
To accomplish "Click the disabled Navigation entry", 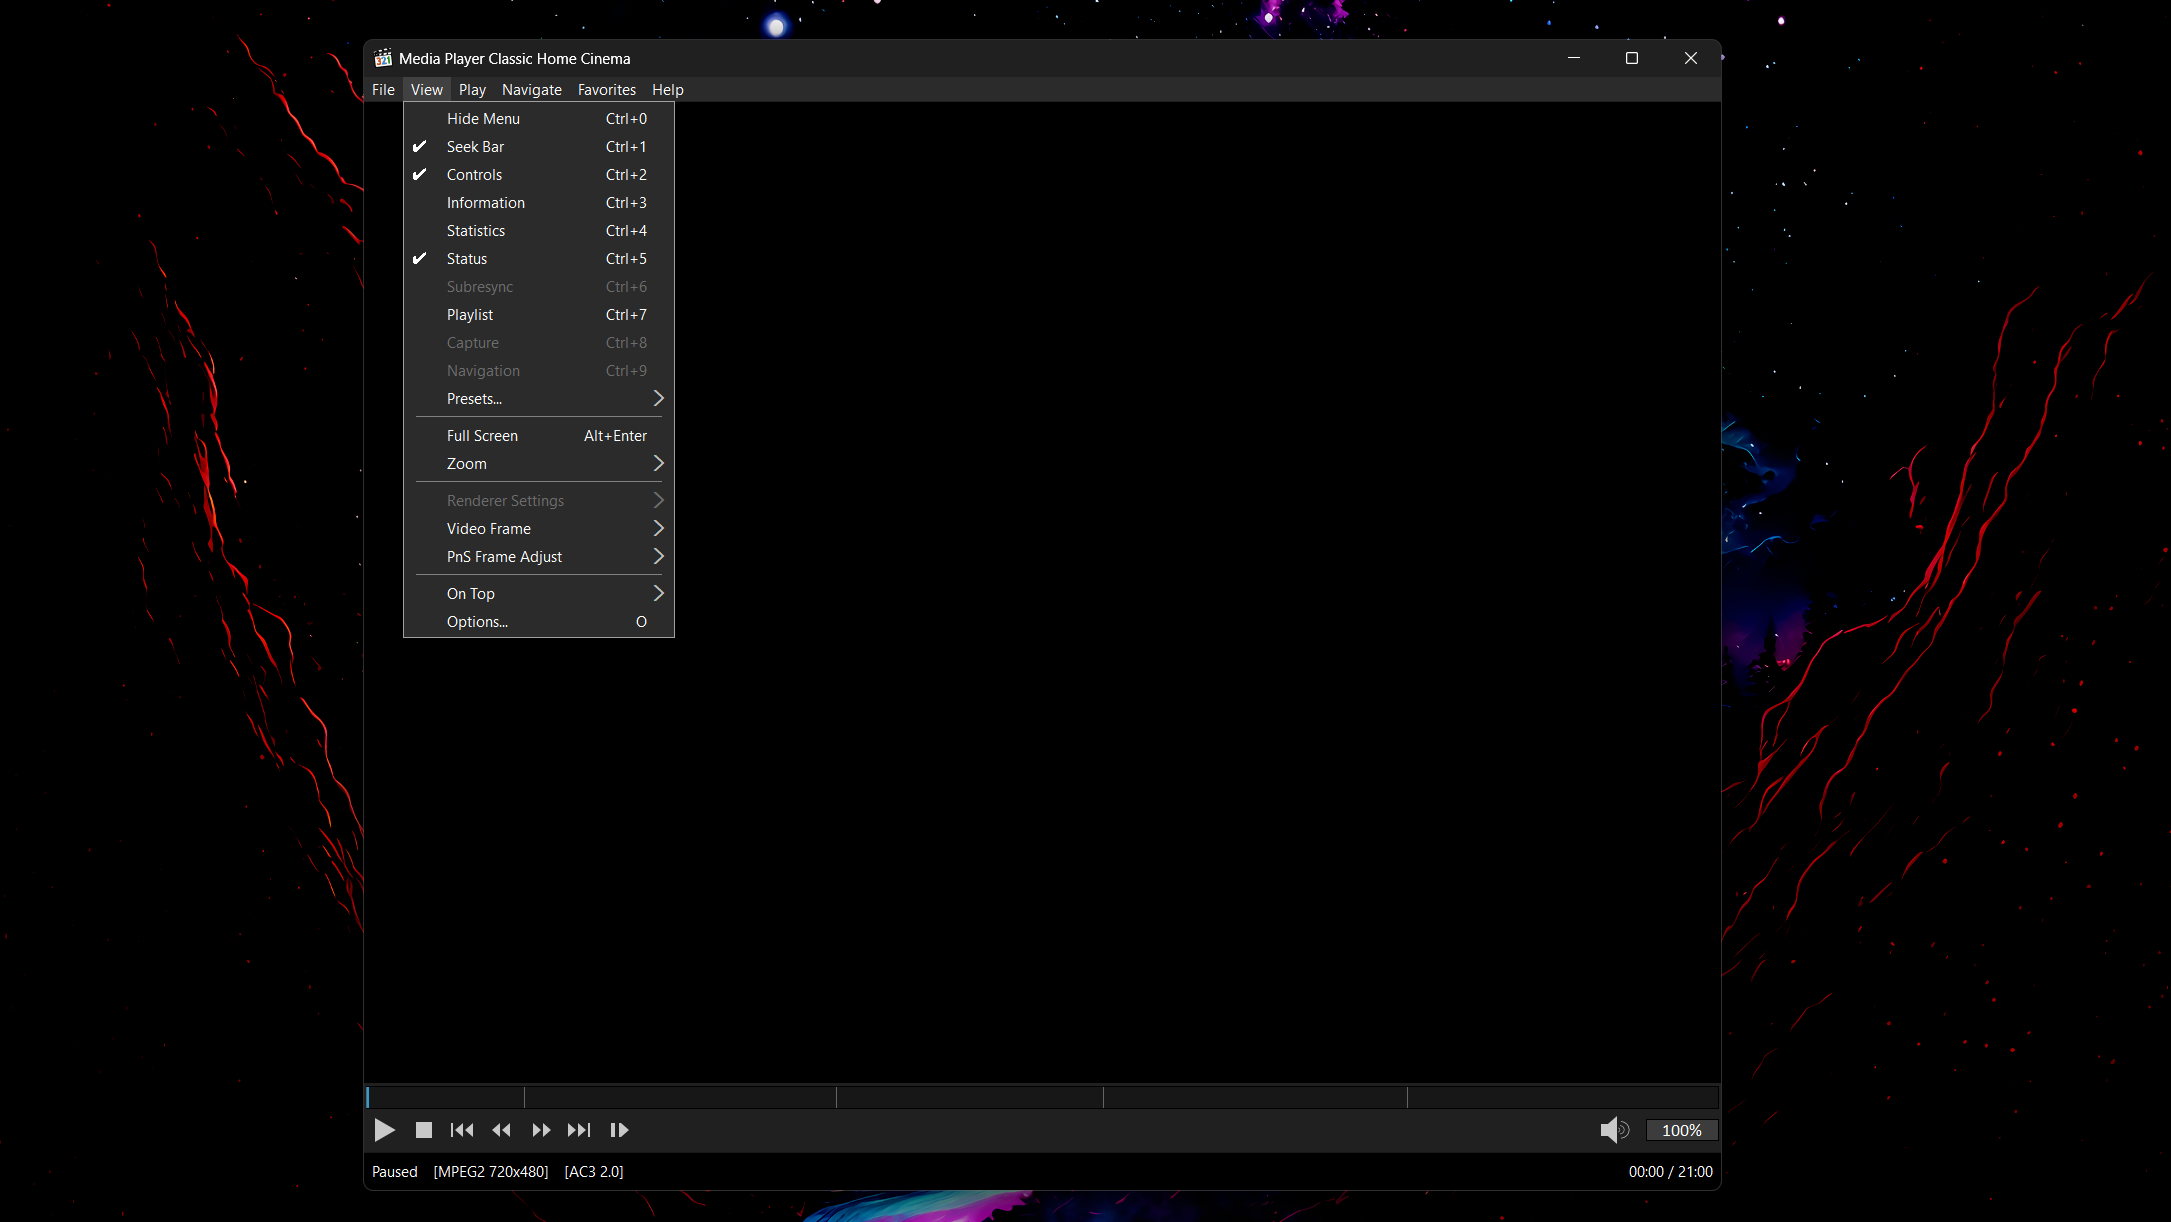I will click(539, 371).
